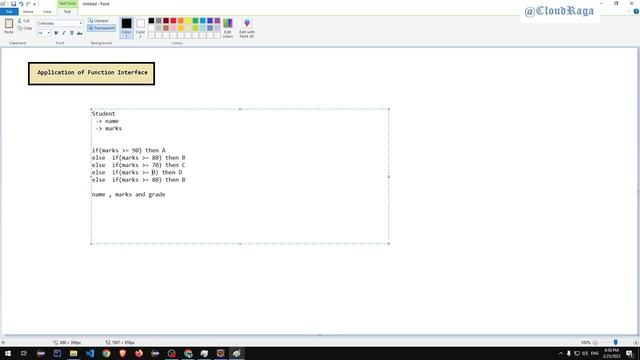The width and height of the screenshot is (640, 360).
Task: Click the ENG language indicator
Action: [595, 353]
